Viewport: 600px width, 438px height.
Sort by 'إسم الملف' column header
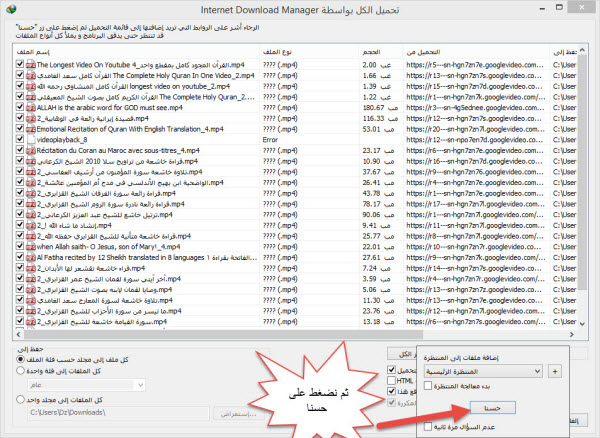[x=136, y=52]
